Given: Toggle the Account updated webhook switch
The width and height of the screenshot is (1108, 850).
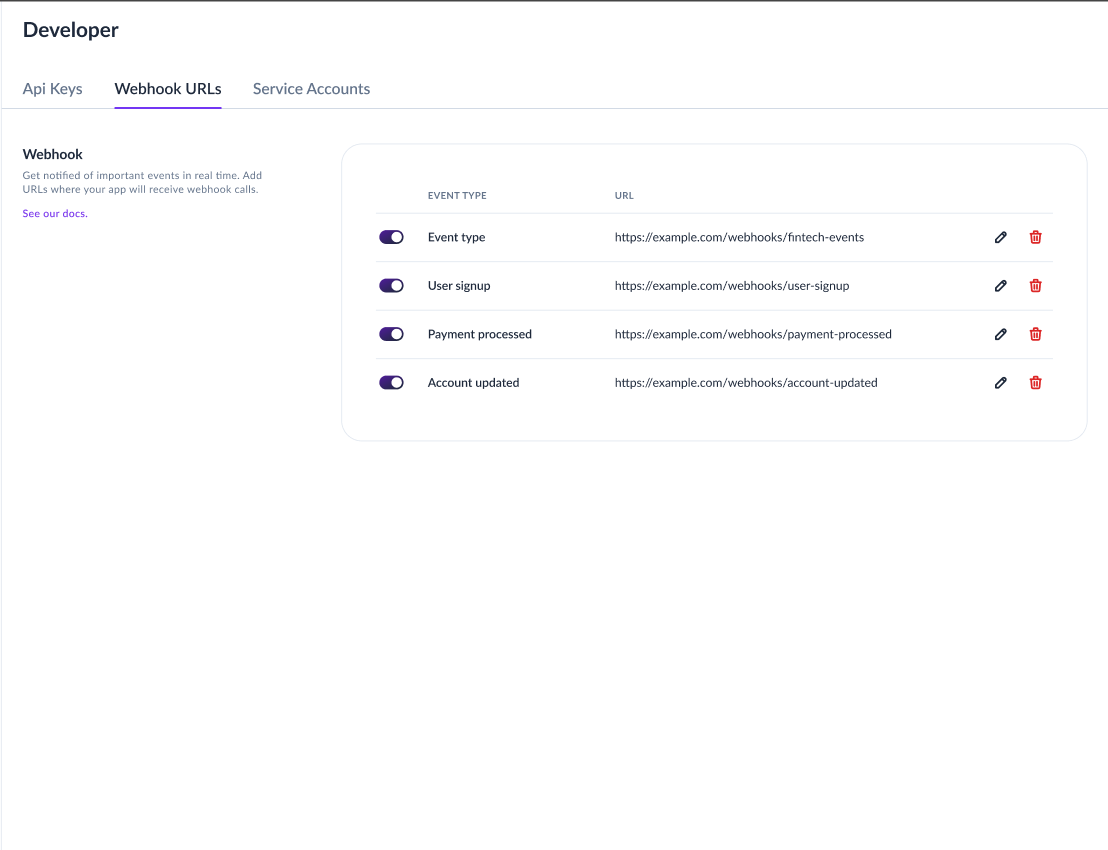Looking at the screenshot, I should click(391, 382).
